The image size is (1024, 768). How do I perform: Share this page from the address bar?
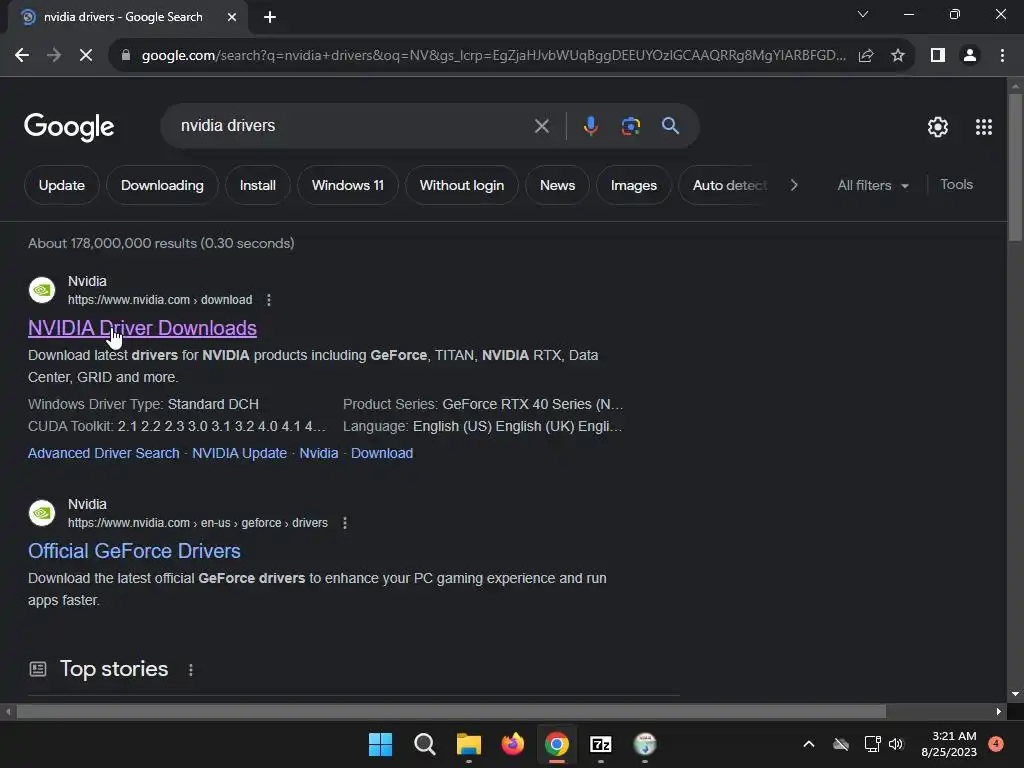866,56
